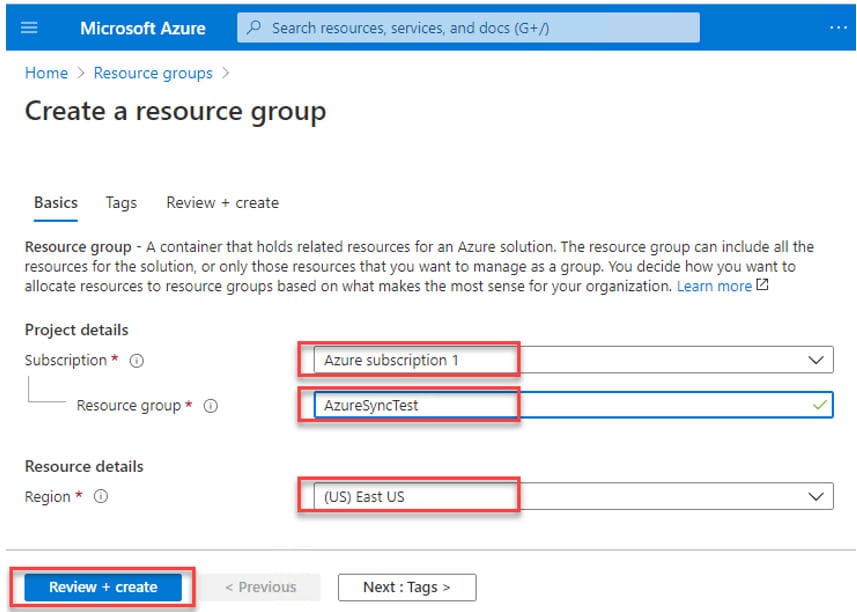Image resolution: width=857 pixels, height=612 pixels.
Task: Click the search magnifier icon
Action: pos(254,27)
